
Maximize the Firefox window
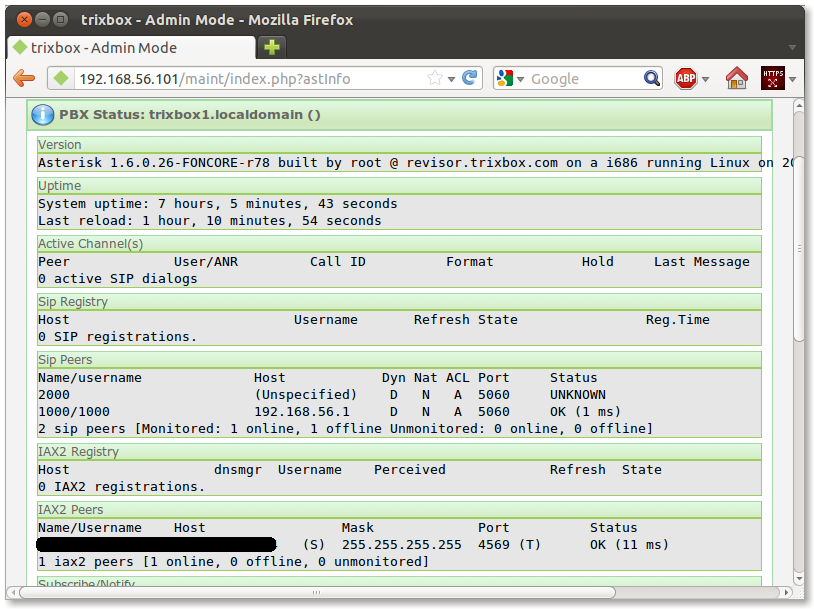61,20
